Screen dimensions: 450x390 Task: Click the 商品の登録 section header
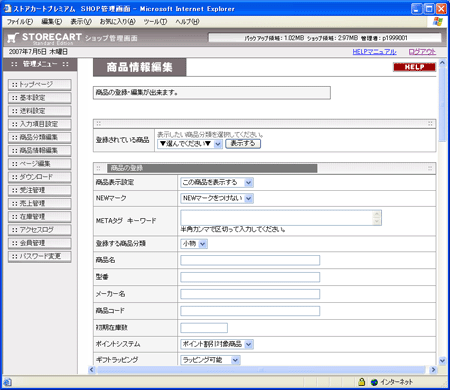(212, 168)
